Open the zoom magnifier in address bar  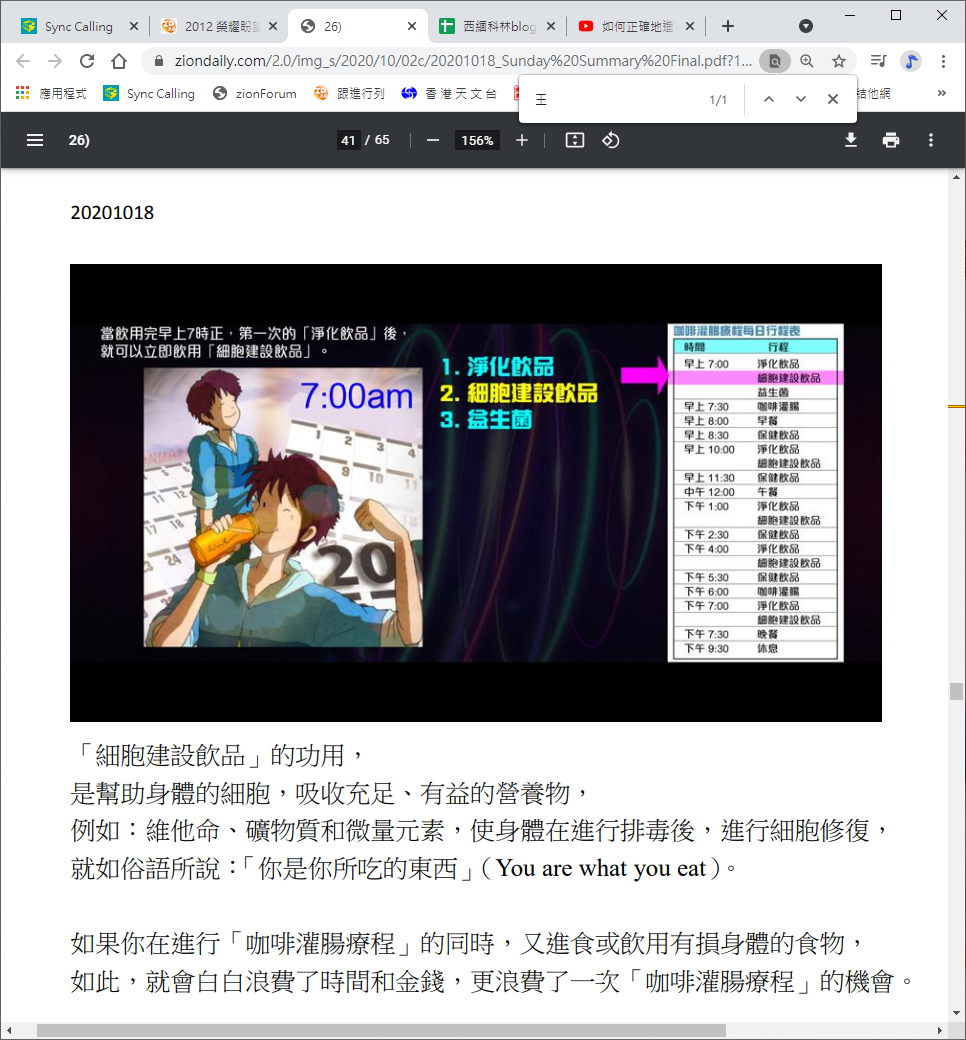coord(807,62)
